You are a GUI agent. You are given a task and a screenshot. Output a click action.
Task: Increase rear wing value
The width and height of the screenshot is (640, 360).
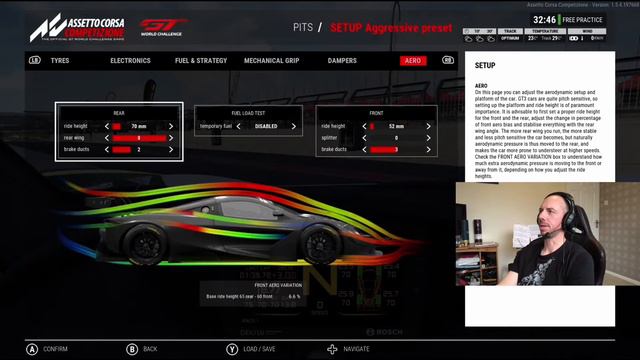(x=171, y=138)
